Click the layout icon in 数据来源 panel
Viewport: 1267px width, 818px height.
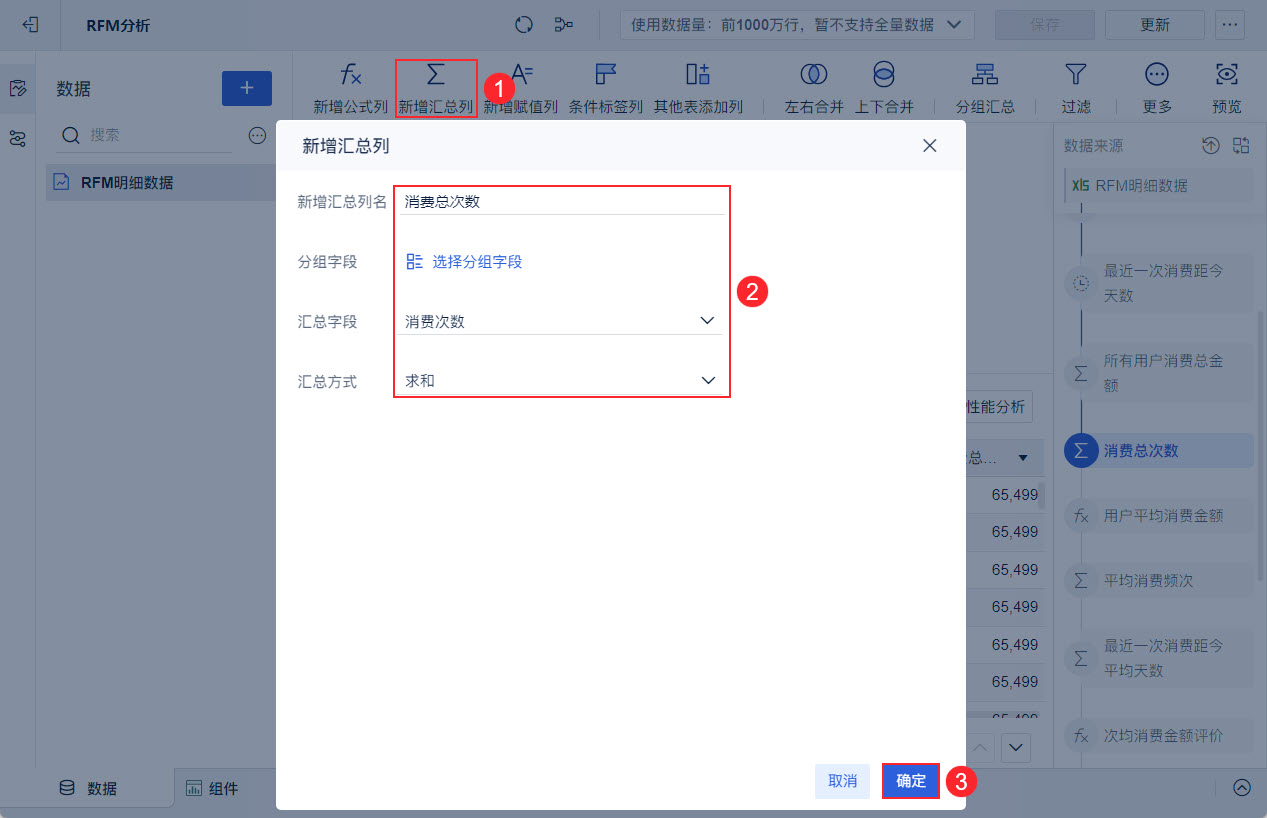1241,146
